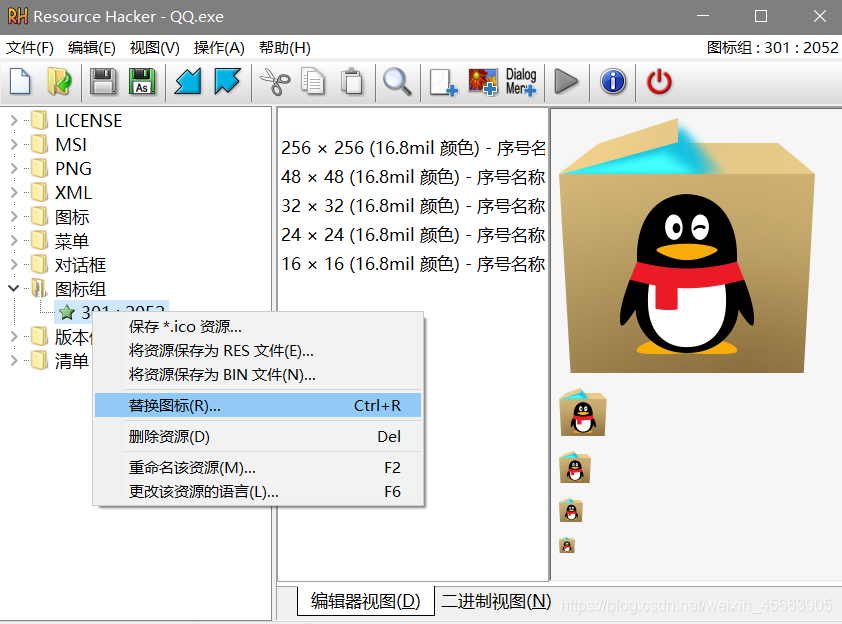Click the Resource Hacker RH title icon
Image resolution: width=842 pixels, height=624 pixels.
point(17,16)
